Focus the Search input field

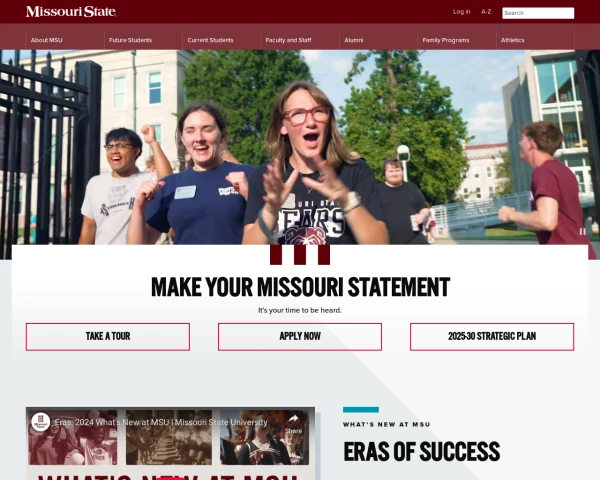tap(538, 13)
